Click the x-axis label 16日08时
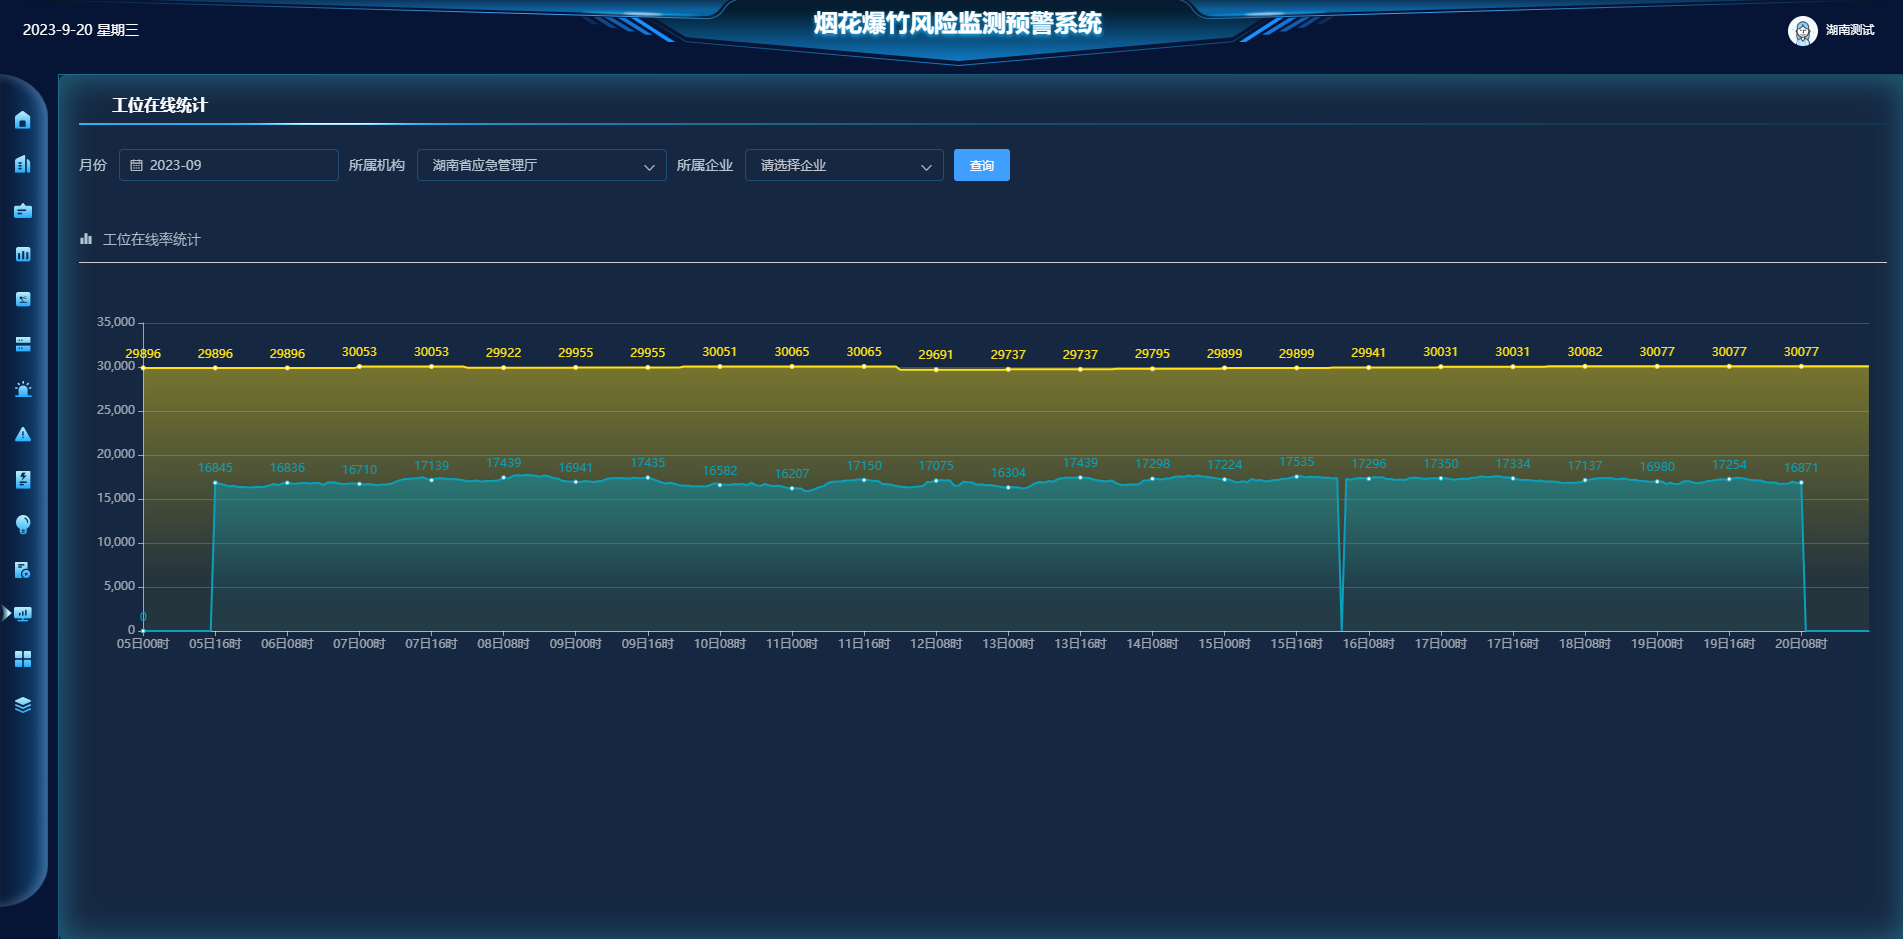Viewport: 1903px width, 939px height. point(1369,643)
